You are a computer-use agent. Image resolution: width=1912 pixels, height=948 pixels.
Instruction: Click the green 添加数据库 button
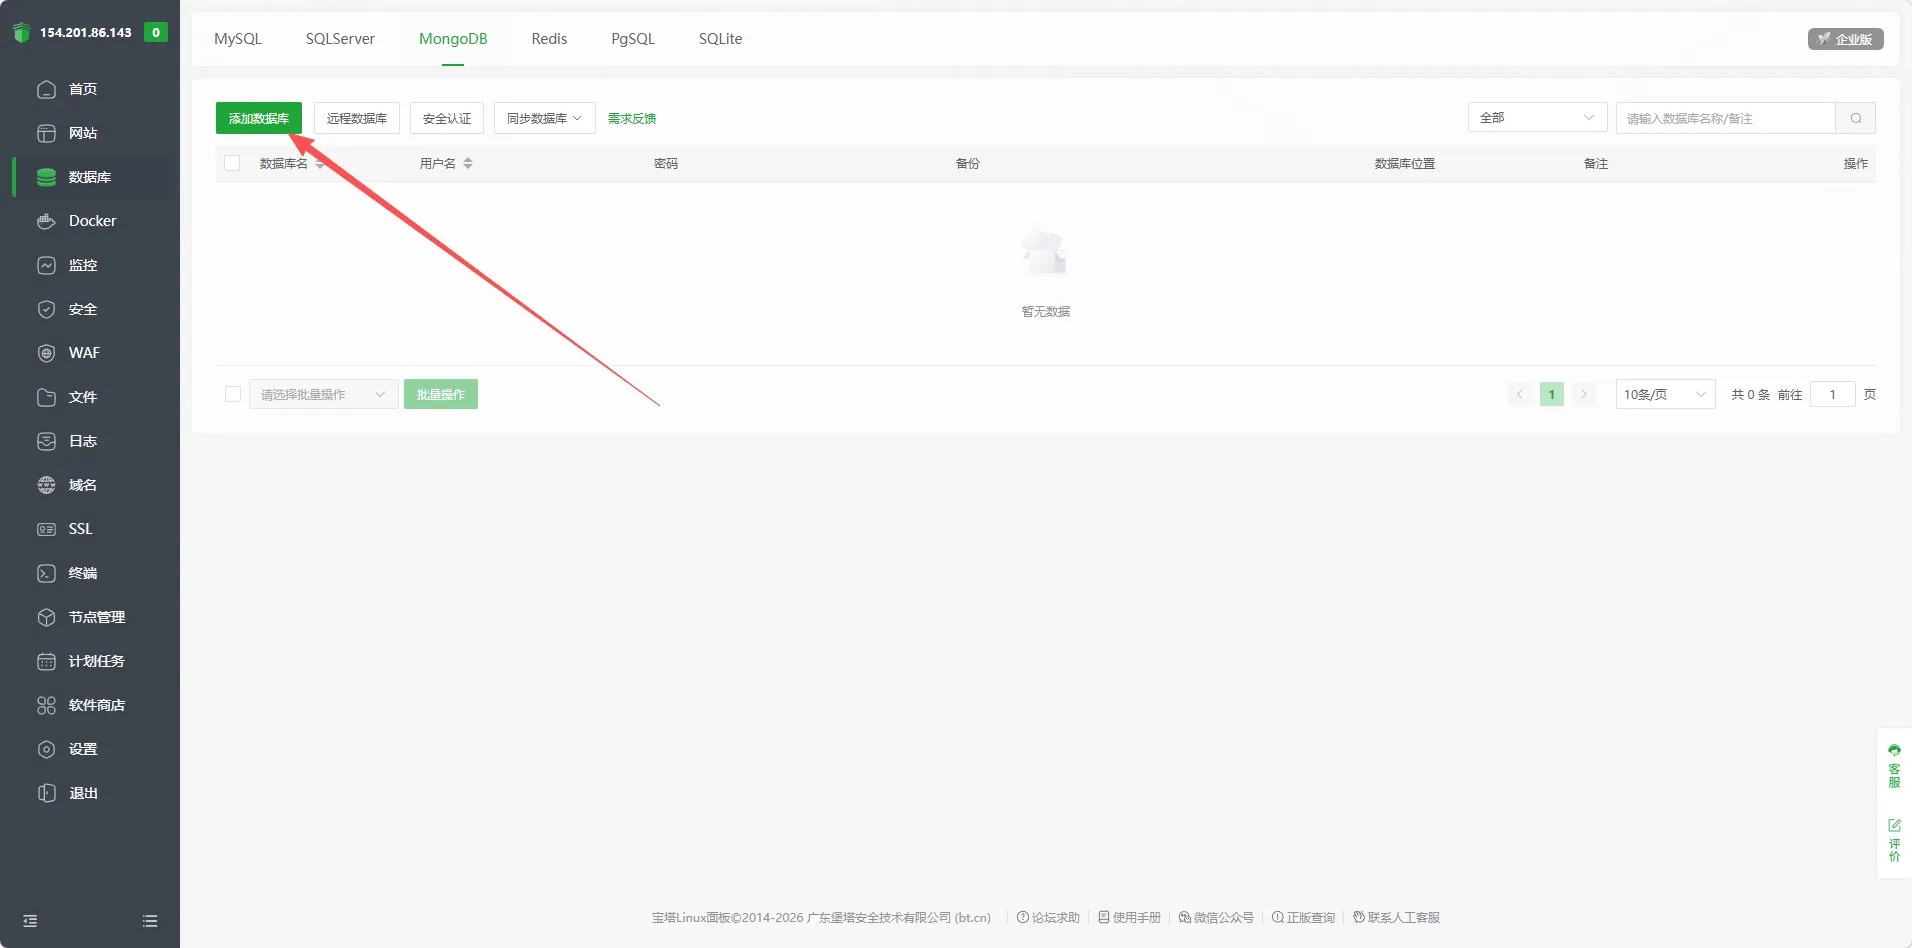258,118
